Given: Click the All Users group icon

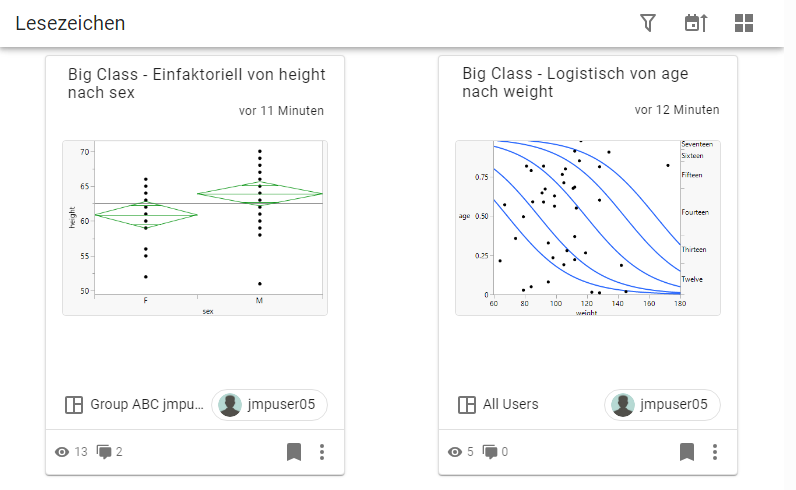Looking at the screenshot, I should click(x=466, y=405).
